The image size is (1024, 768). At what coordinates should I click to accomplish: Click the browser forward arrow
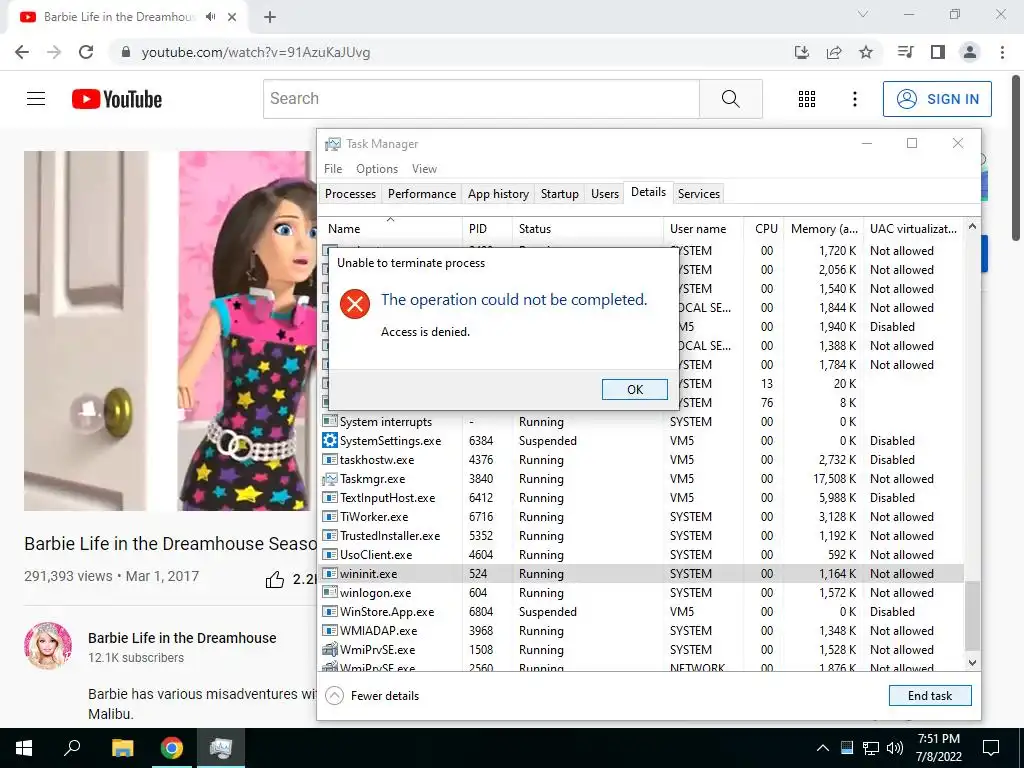(54, 52)
